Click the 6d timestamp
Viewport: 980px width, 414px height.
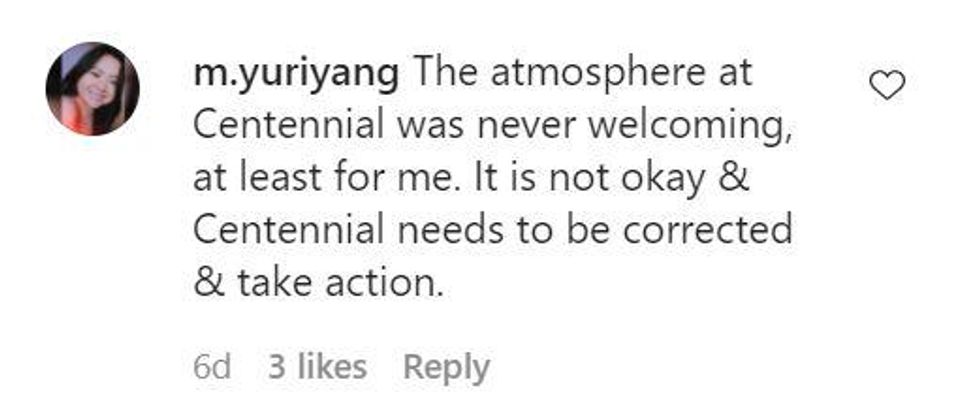pyautogui.click(x=211, y=367)
